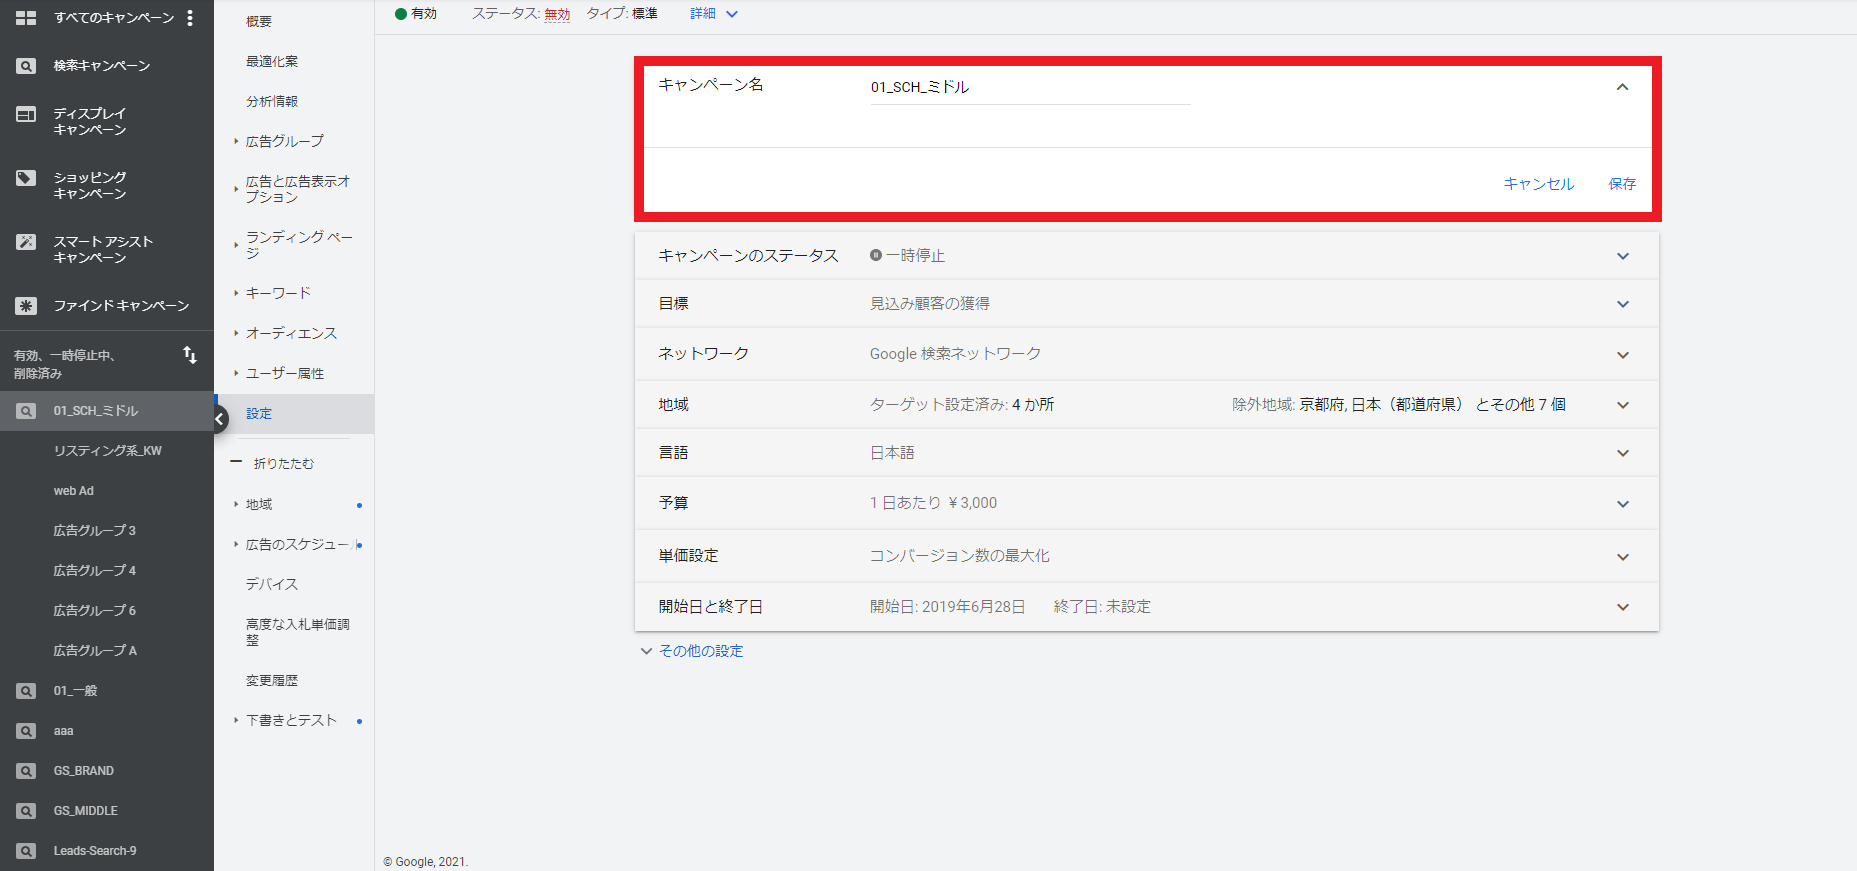Open the three-dot menu beside すべてのキャンペーン

190,18
